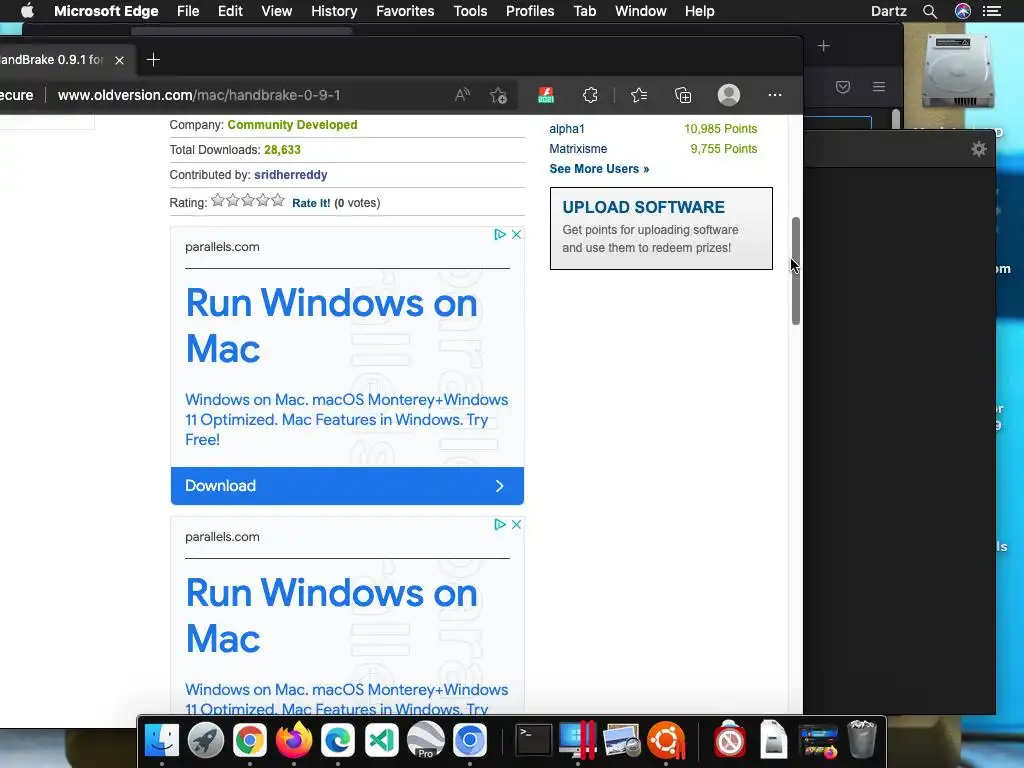This screenshot has width=1024, height=768.
Task: Open a new Edge tab
Action: 153,60
